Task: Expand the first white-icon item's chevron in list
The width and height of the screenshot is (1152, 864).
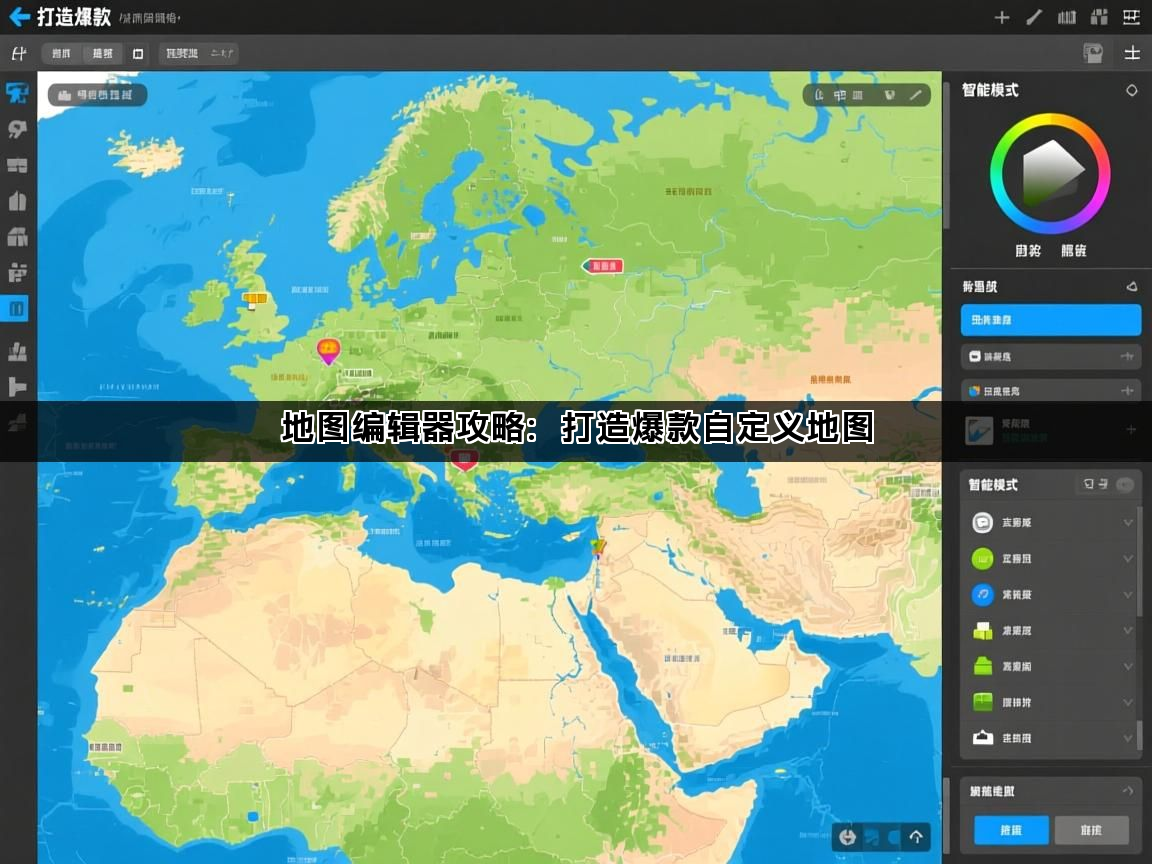Action: click(1128, 522)
